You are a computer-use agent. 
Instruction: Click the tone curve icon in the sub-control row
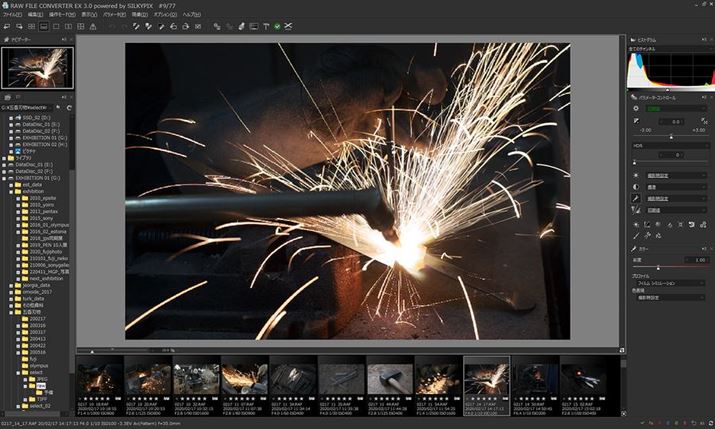click(647, 225)
